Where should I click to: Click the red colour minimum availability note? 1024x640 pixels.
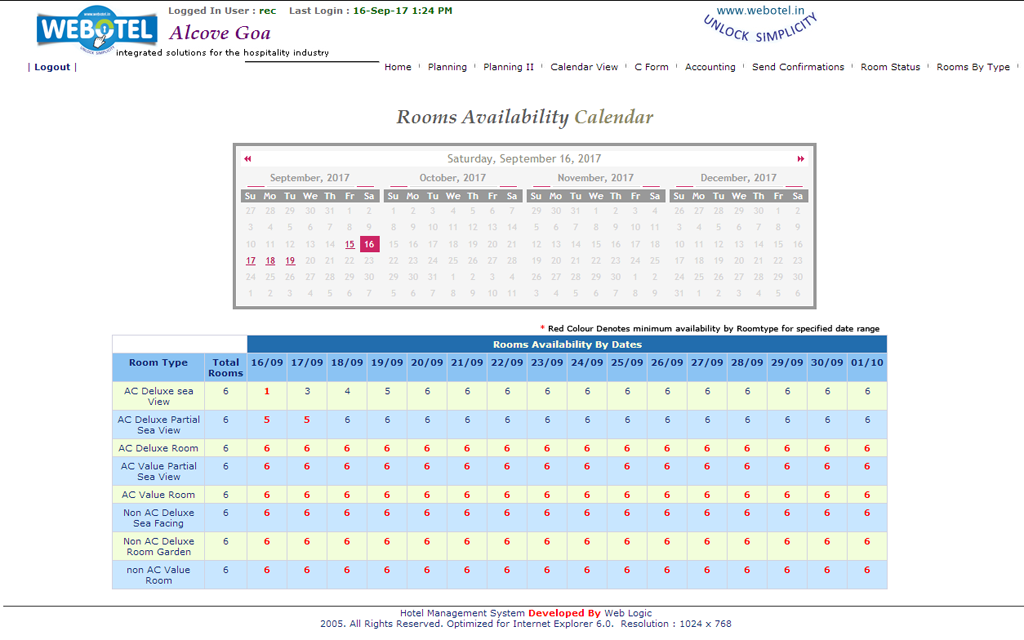coord(710,328)
